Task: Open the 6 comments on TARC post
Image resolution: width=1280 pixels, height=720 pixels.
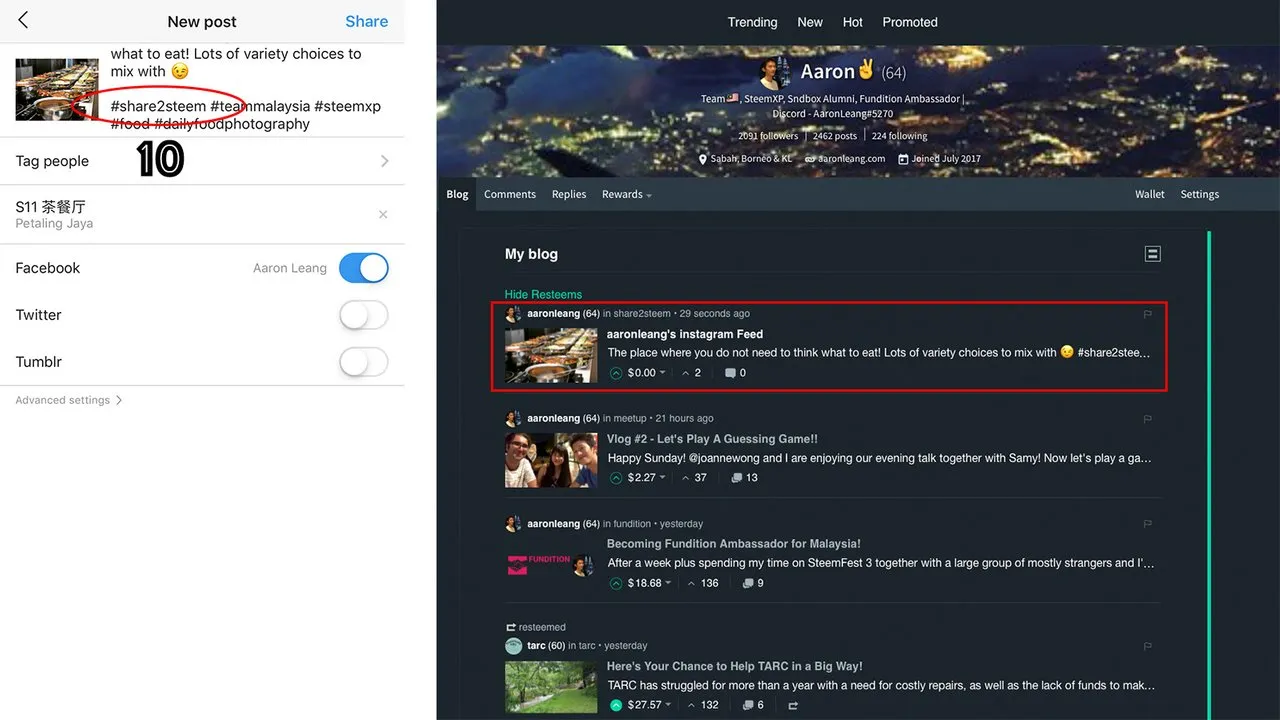Action: pos(753,705)
